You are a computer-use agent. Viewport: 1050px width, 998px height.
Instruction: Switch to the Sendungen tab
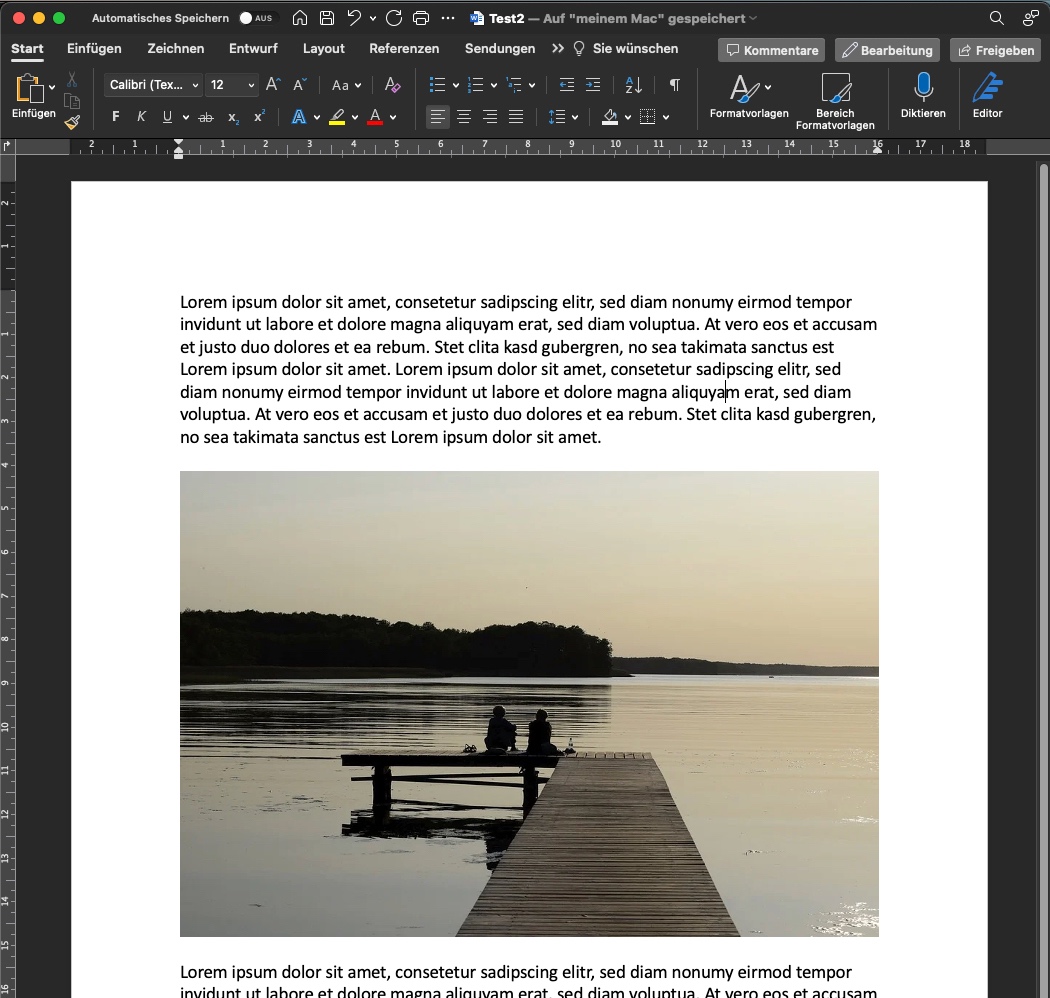[x=500, y=48]
